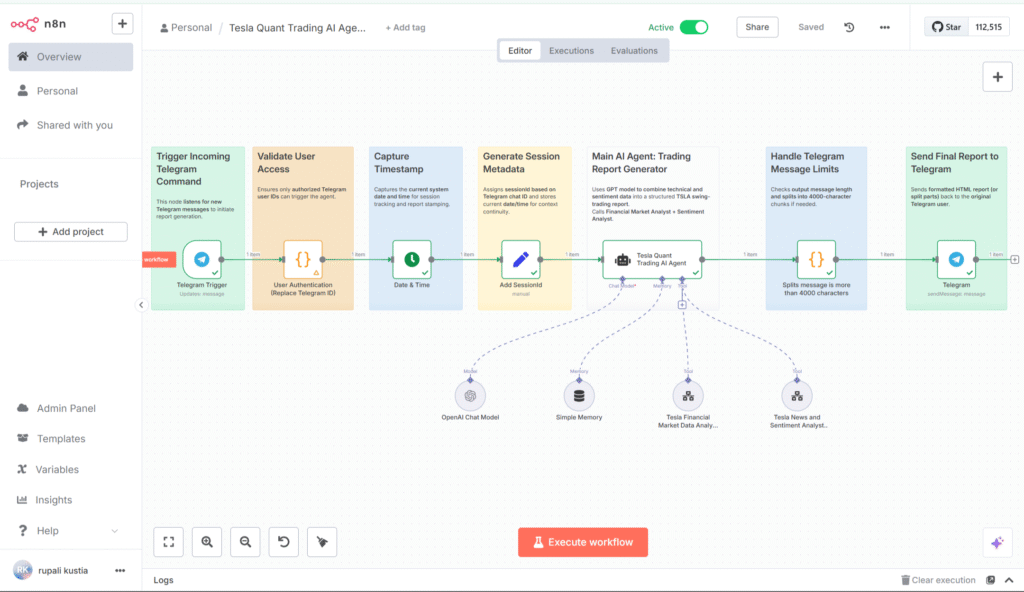Select the Date & Time node
Screen dimensions: 1024x592
point(412,259)
